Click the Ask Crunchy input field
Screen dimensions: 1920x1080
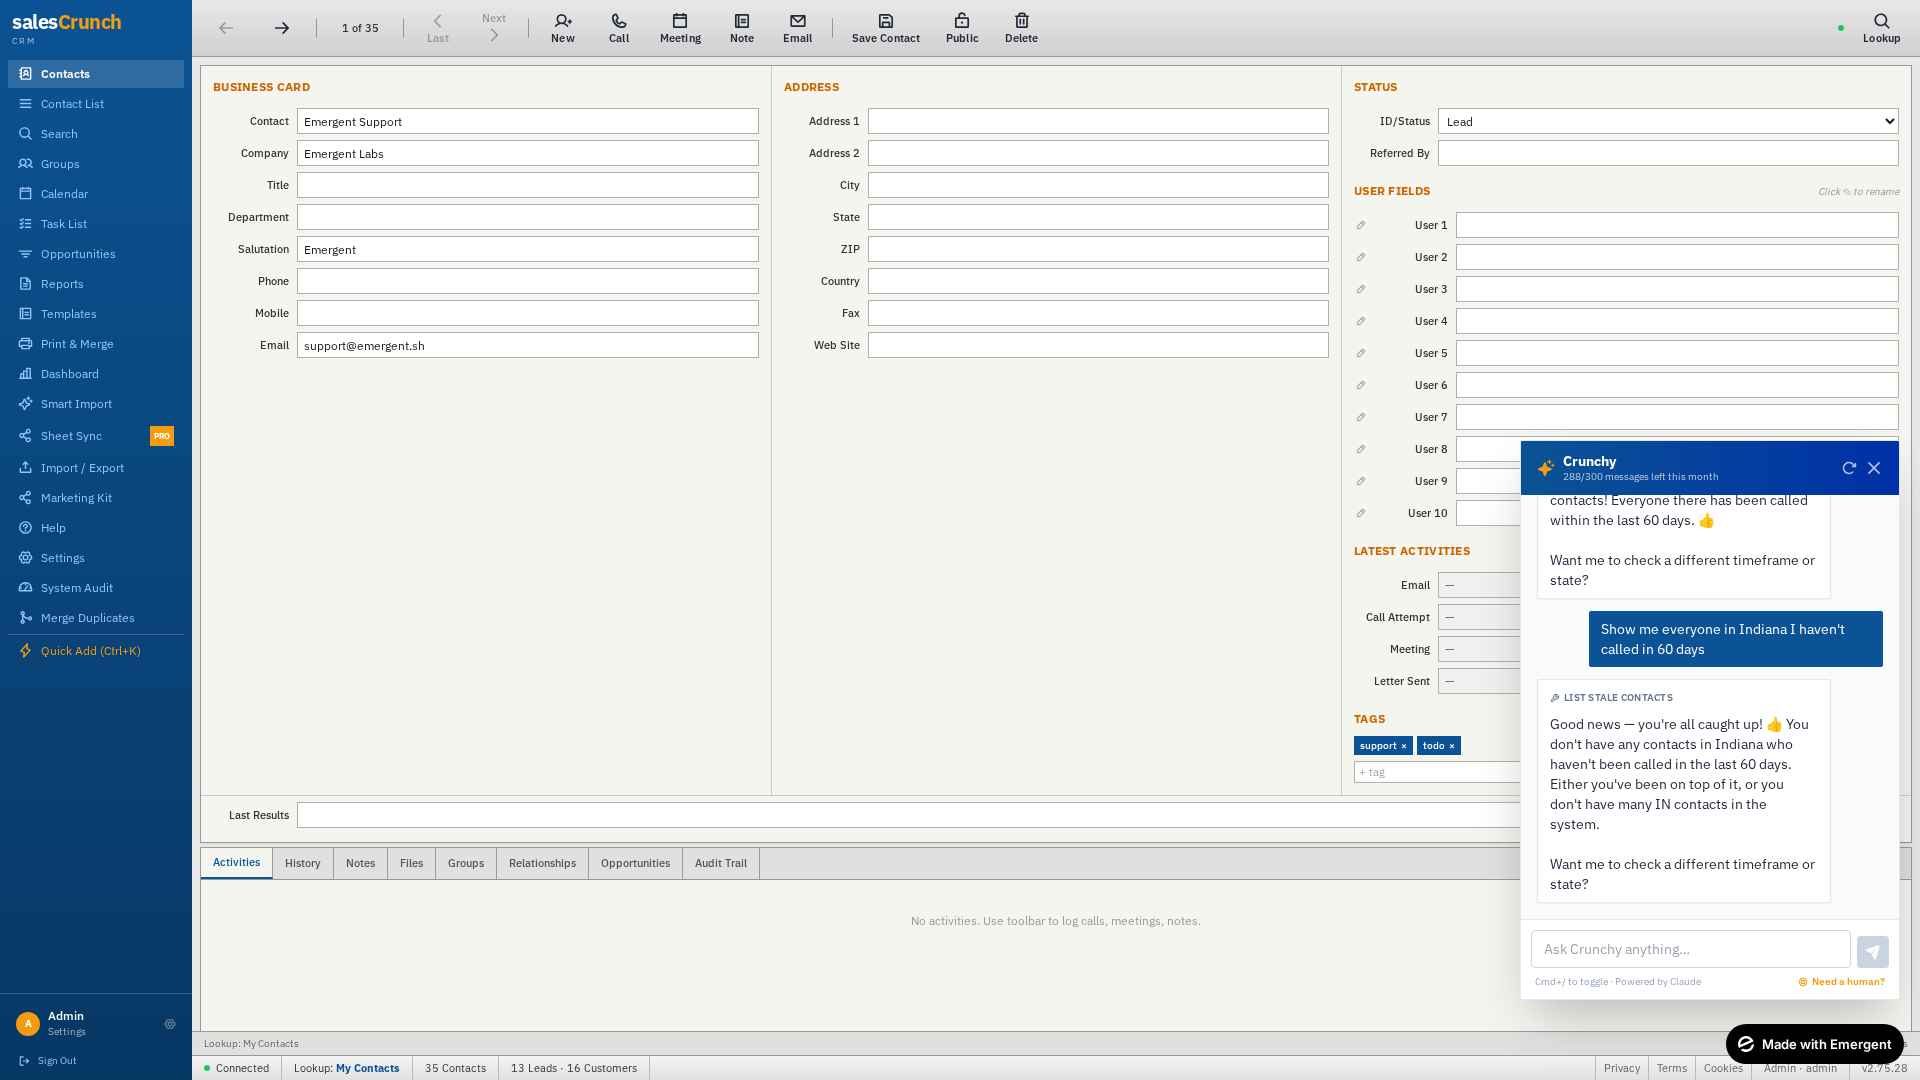pyautogui.click(x=1690, y=949)
